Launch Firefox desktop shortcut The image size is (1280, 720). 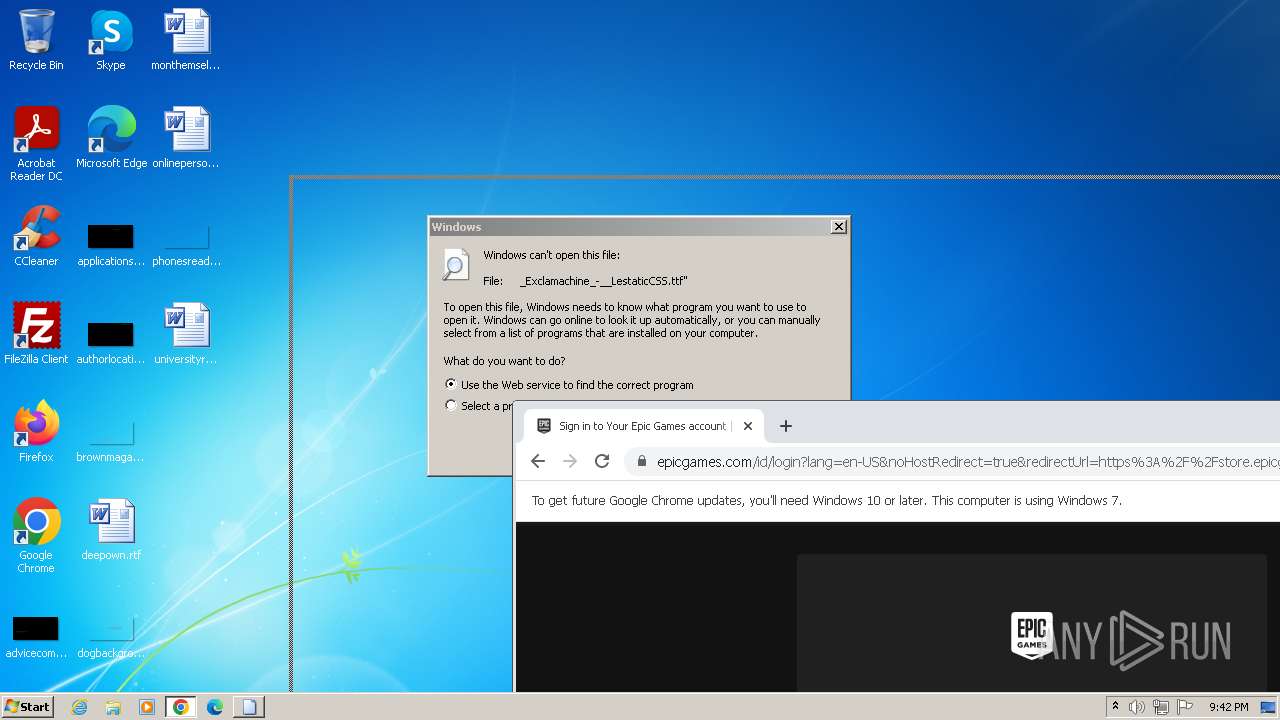36,432
